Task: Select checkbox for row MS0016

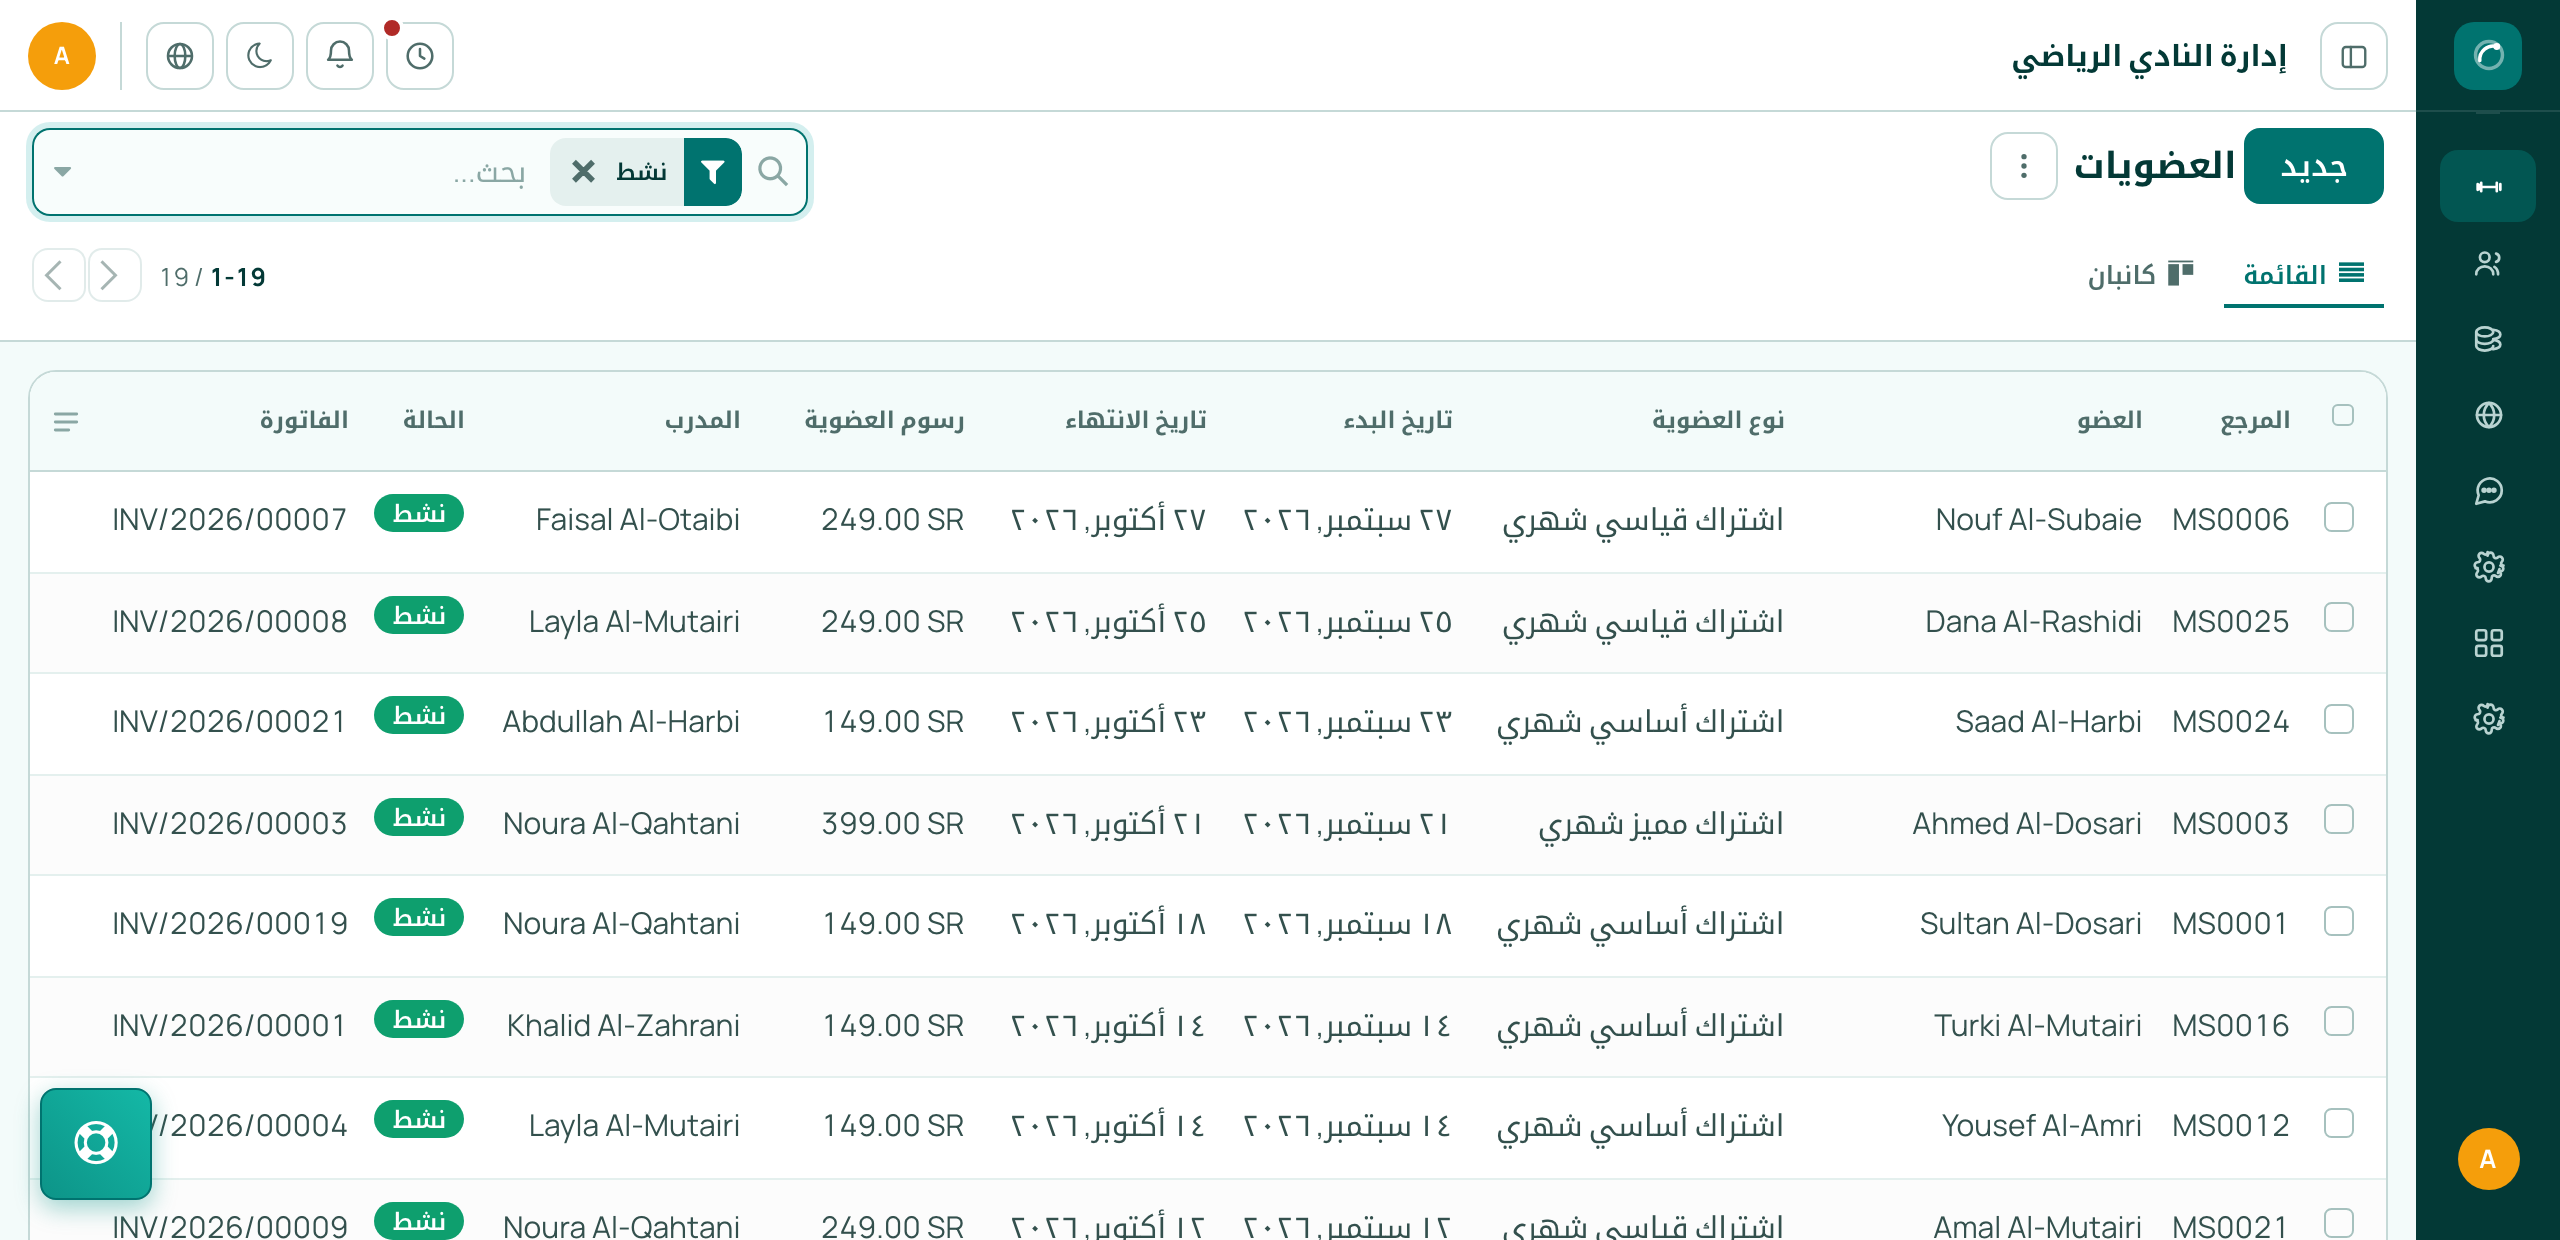Action: [2339, 1022]
